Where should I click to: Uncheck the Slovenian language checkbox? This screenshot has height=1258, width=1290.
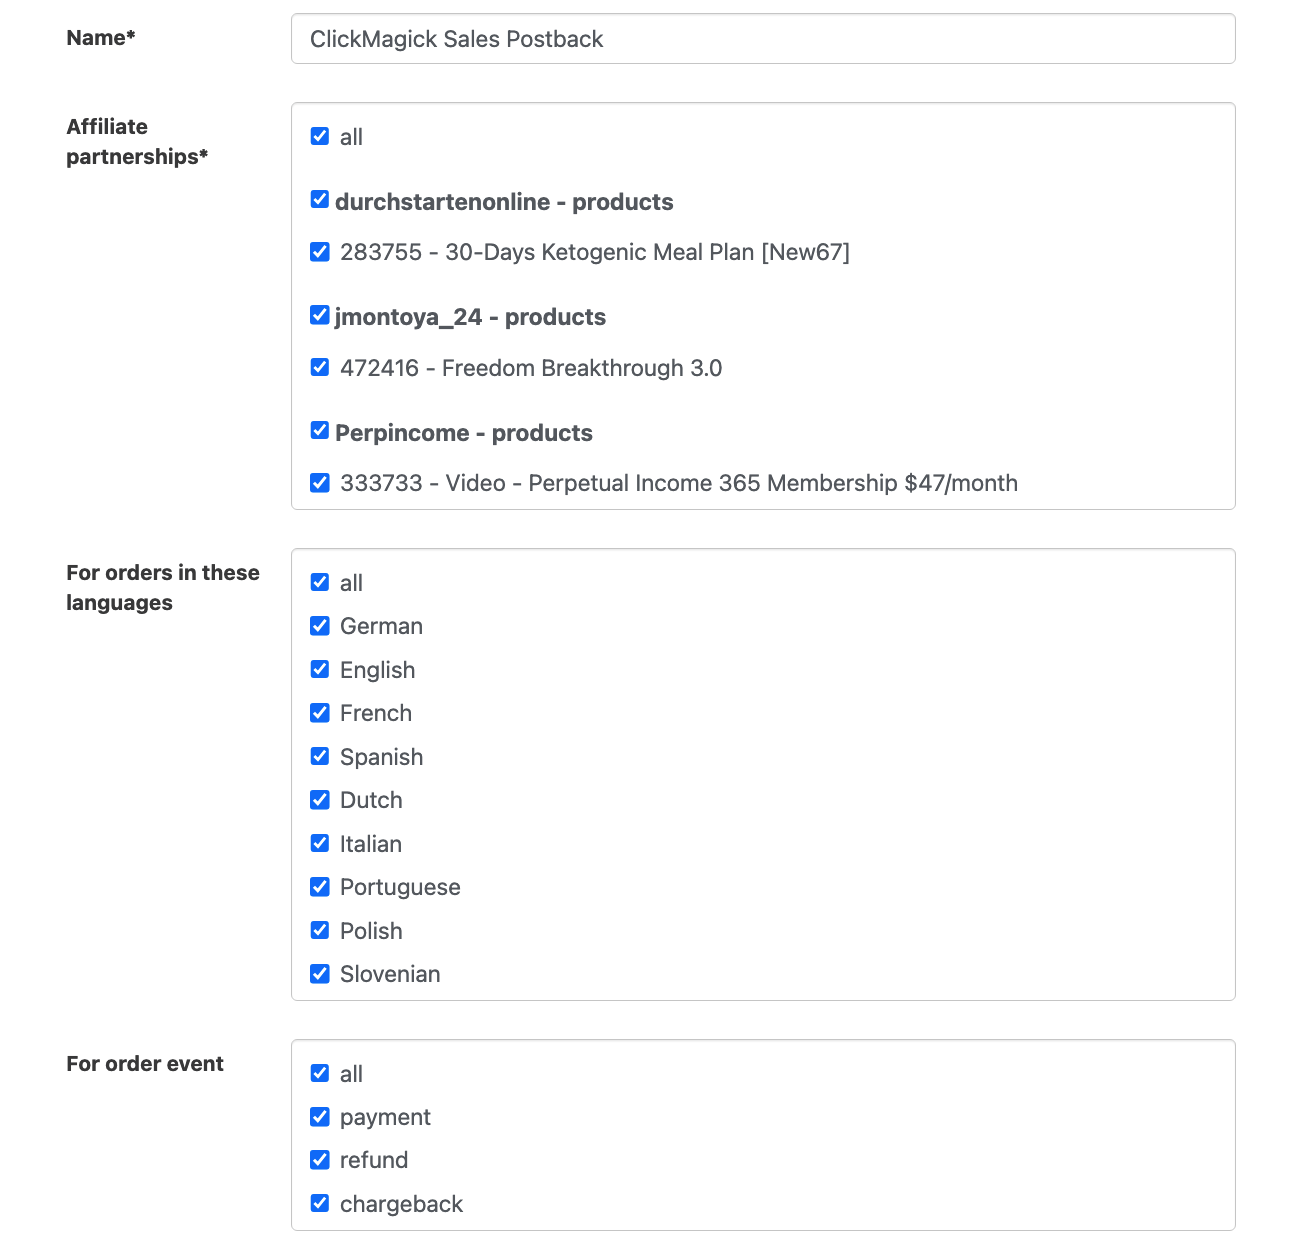pyautogui.click(x=320, y=974)
